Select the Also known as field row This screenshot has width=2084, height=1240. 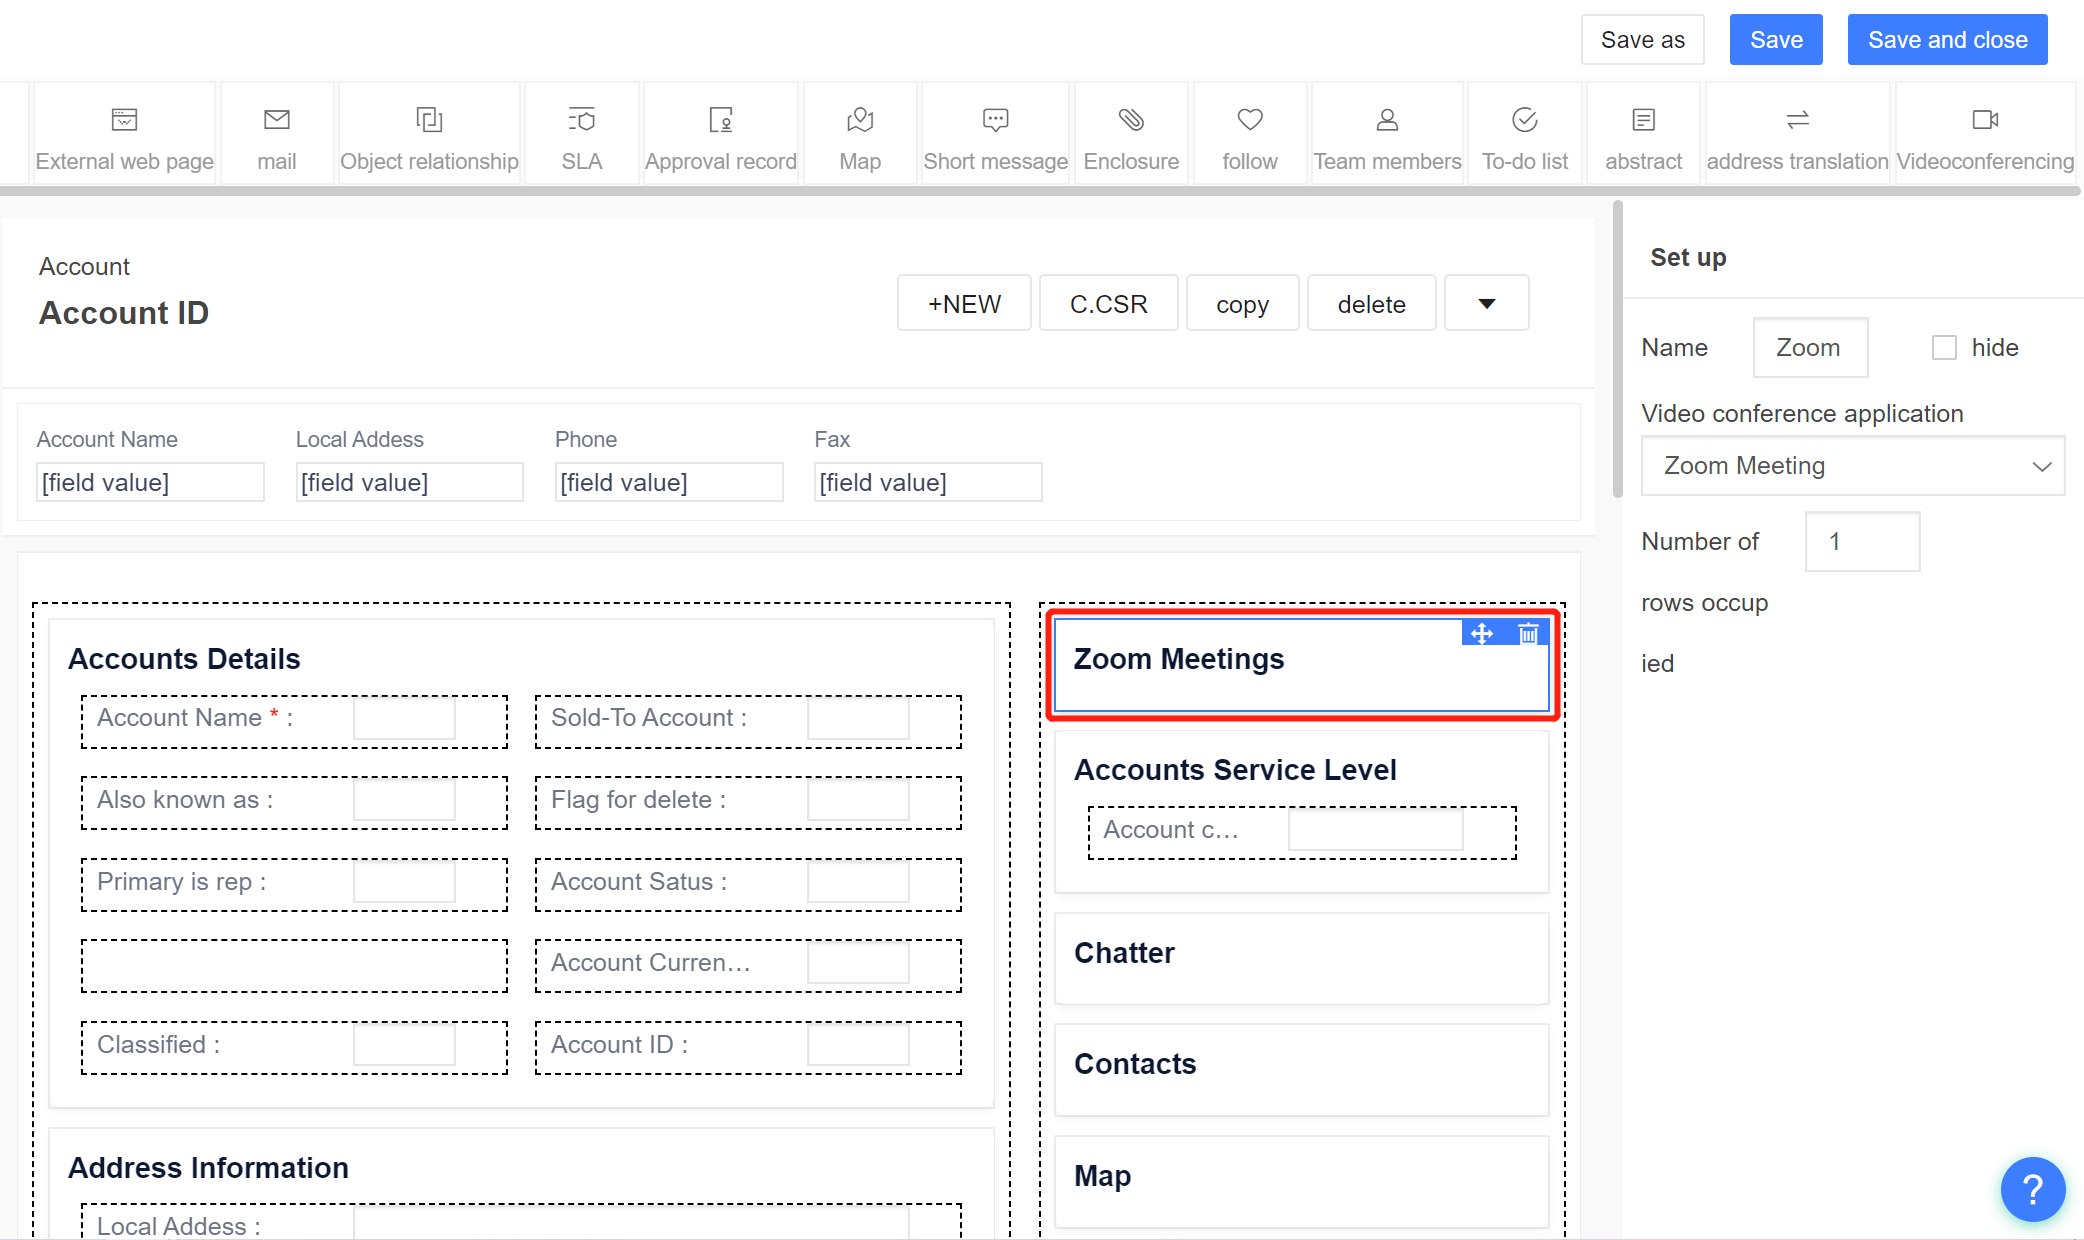click(x=294, y=803)
